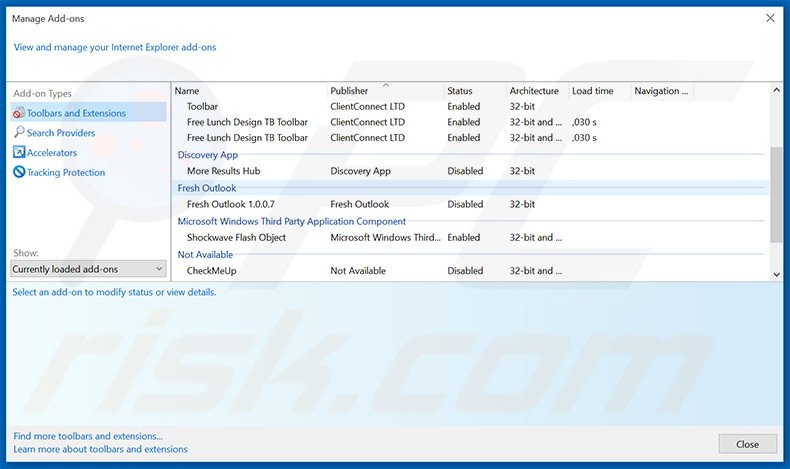Image resolution: width=790 pixels, height=469 pixels.
Task: Click Disabled status of CheckMeUp
Action: tap(465, 271)
